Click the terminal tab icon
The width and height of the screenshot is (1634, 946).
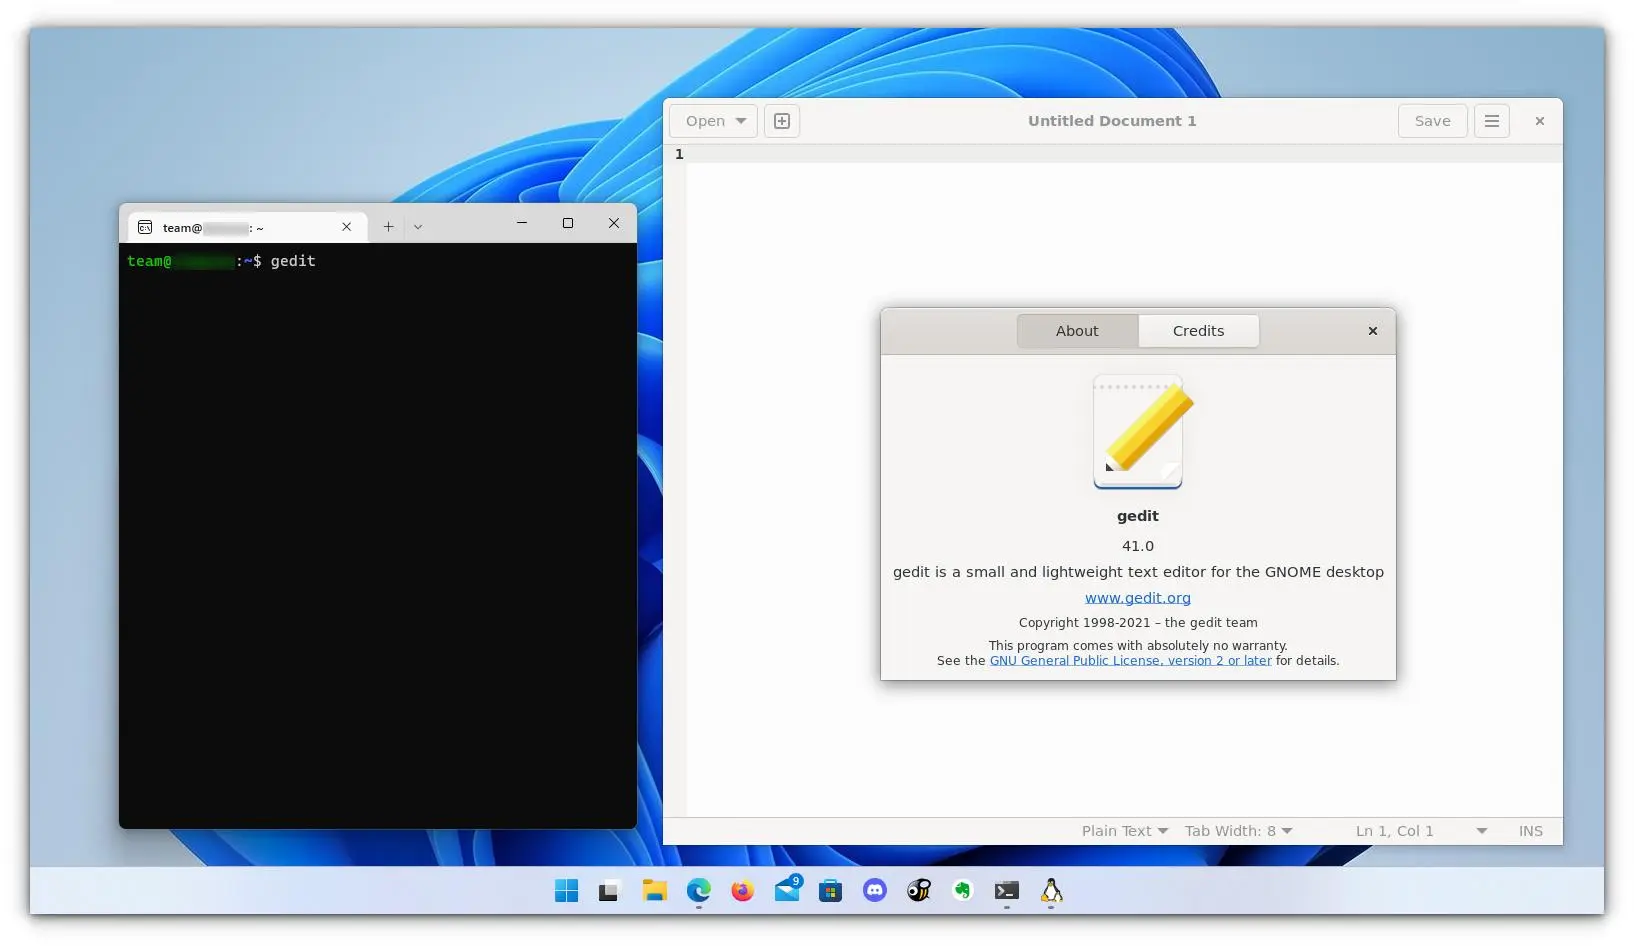click(x=145, y=227)
